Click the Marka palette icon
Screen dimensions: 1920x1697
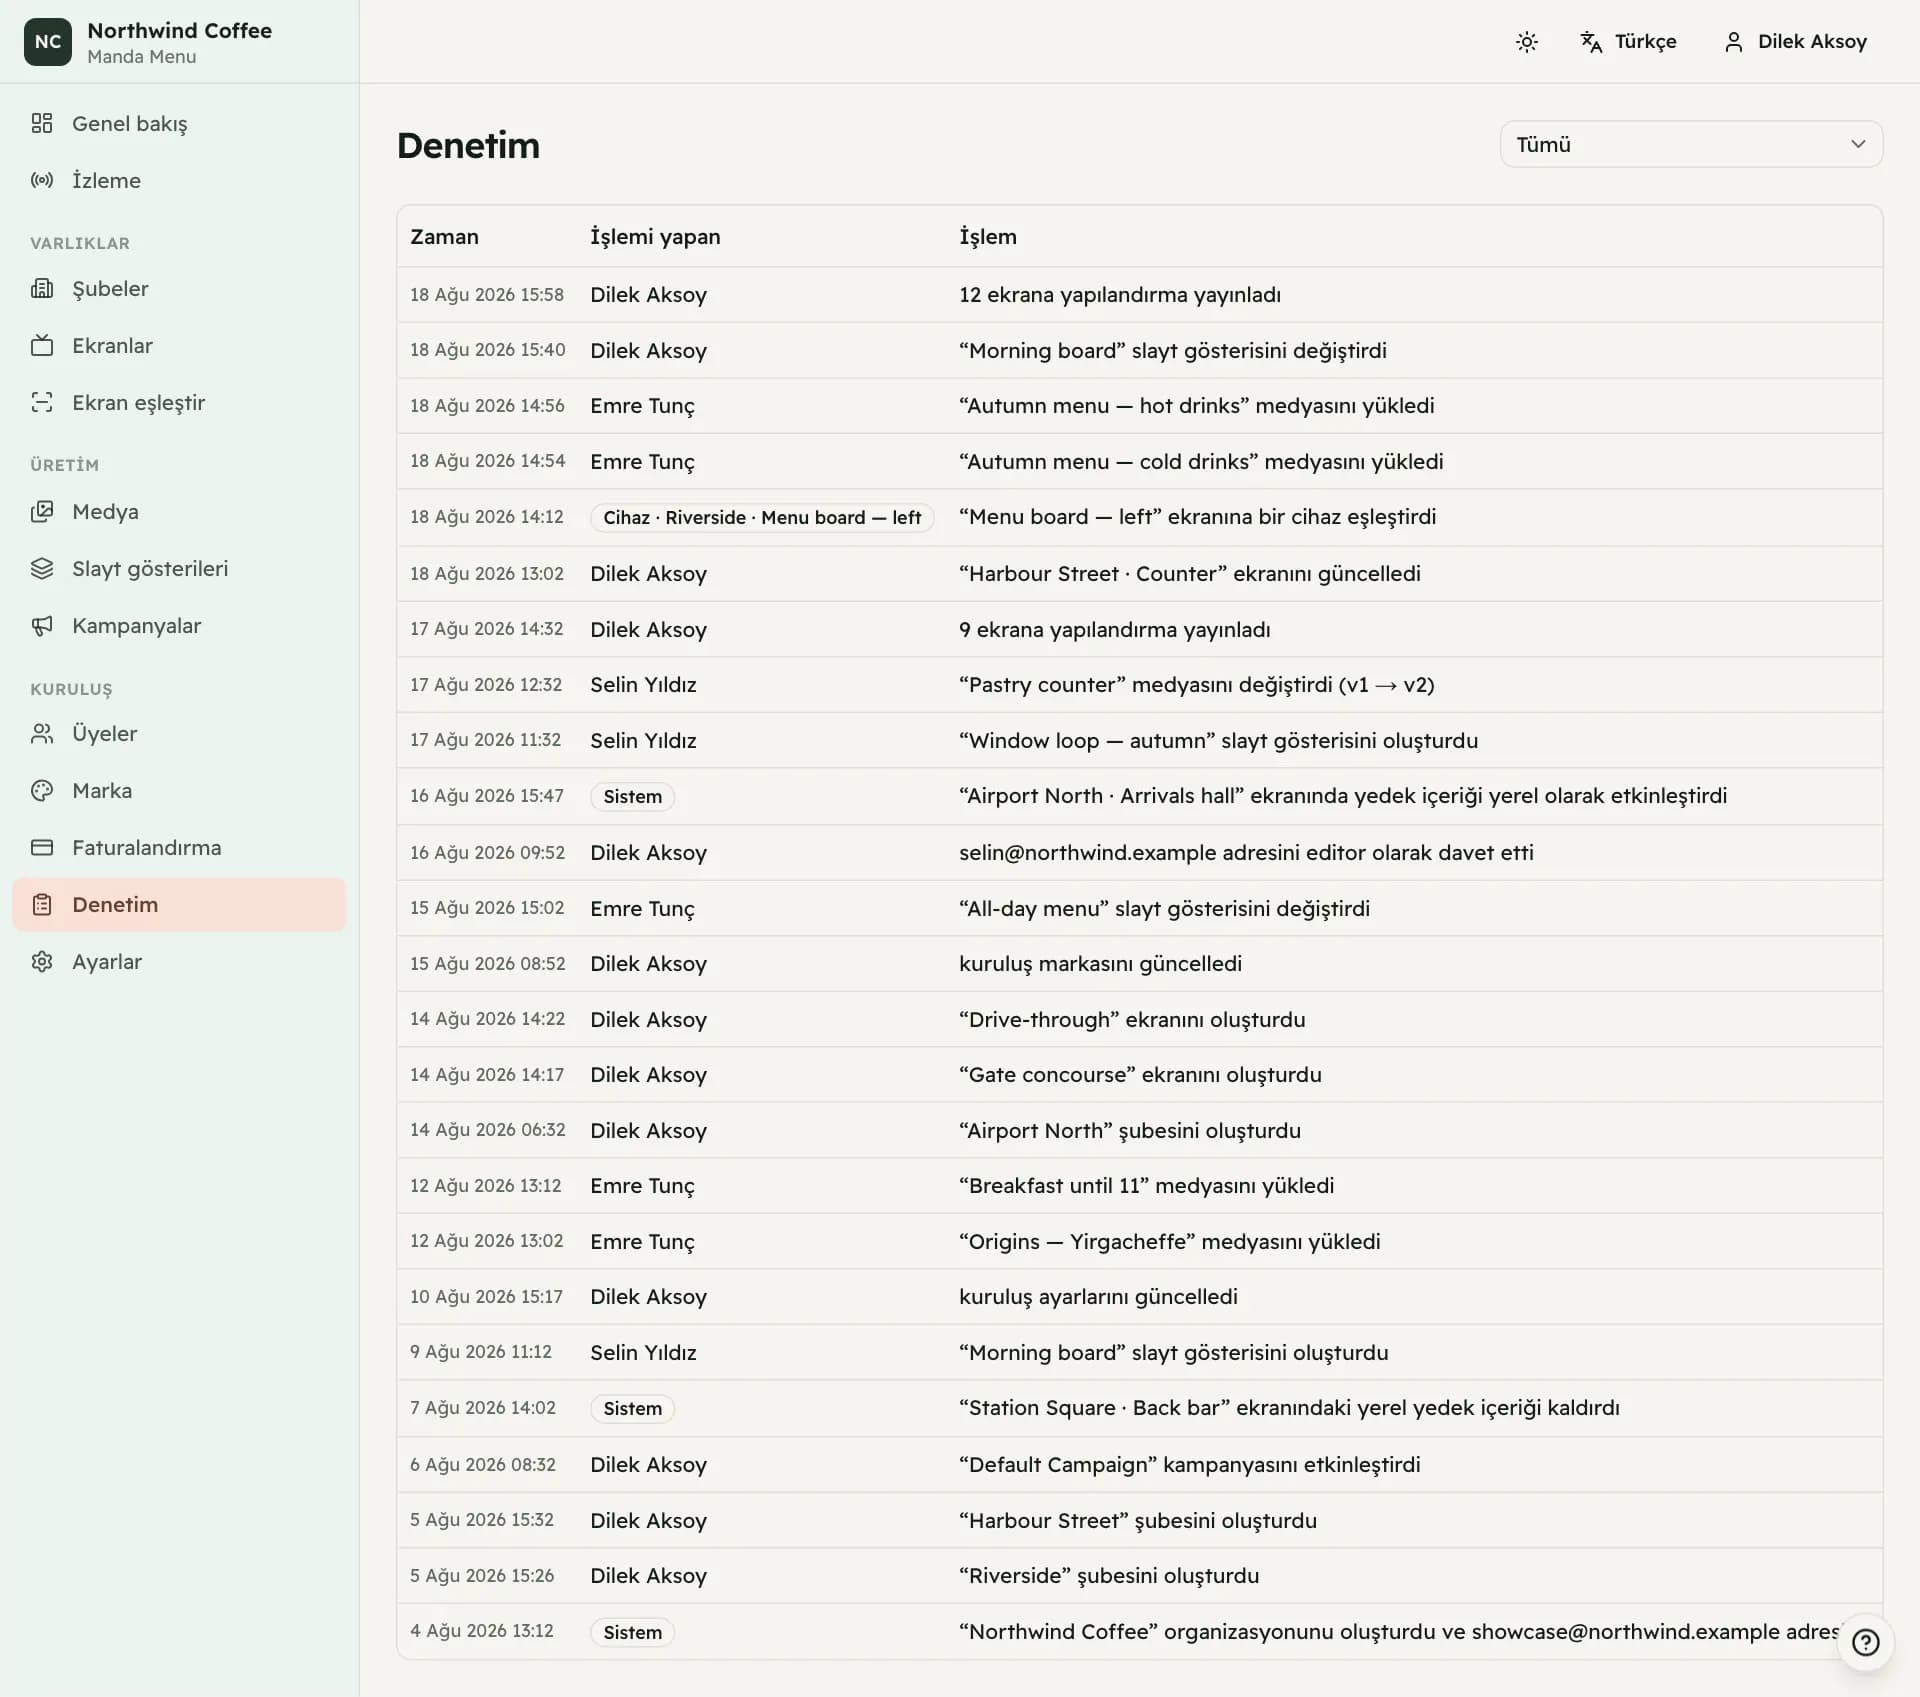42,790
